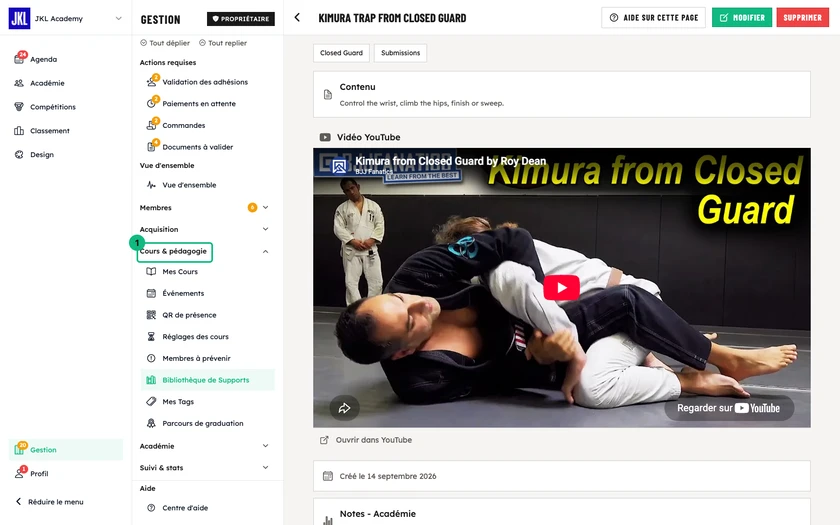Go to Parcours de graduation

[x=208, y=423]
